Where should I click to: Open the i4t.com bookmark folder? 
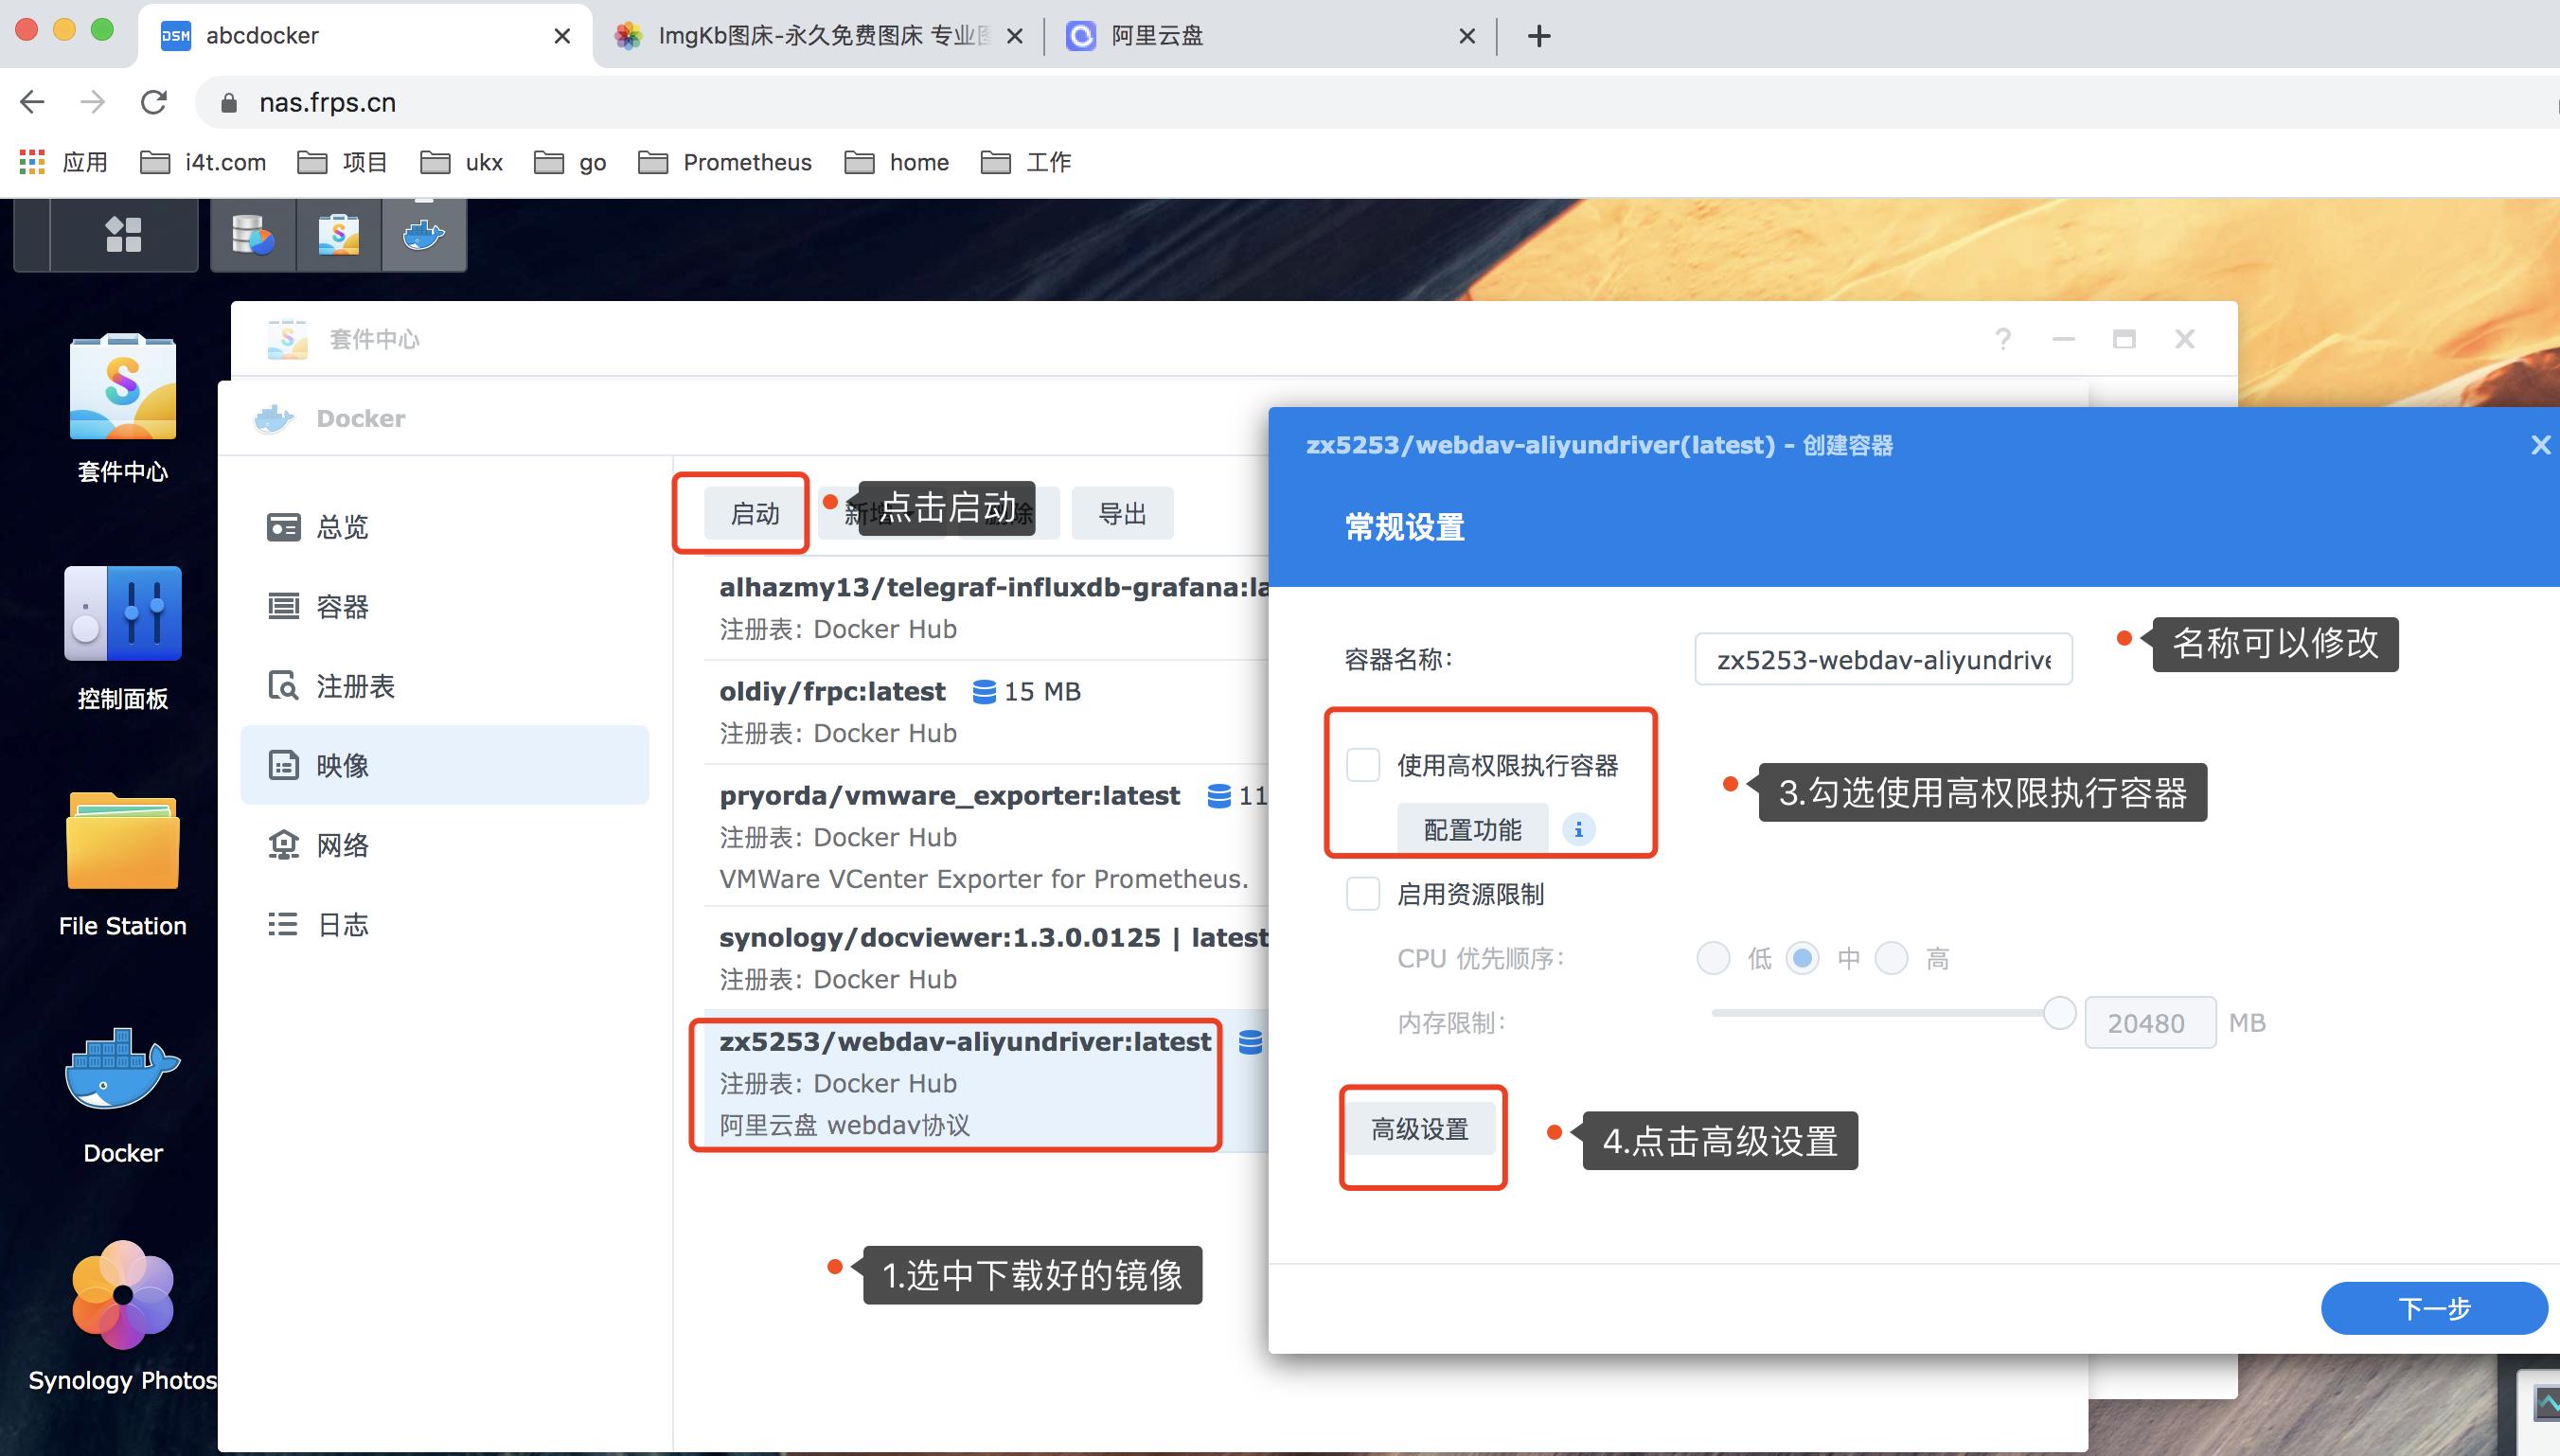coord(203,162)
